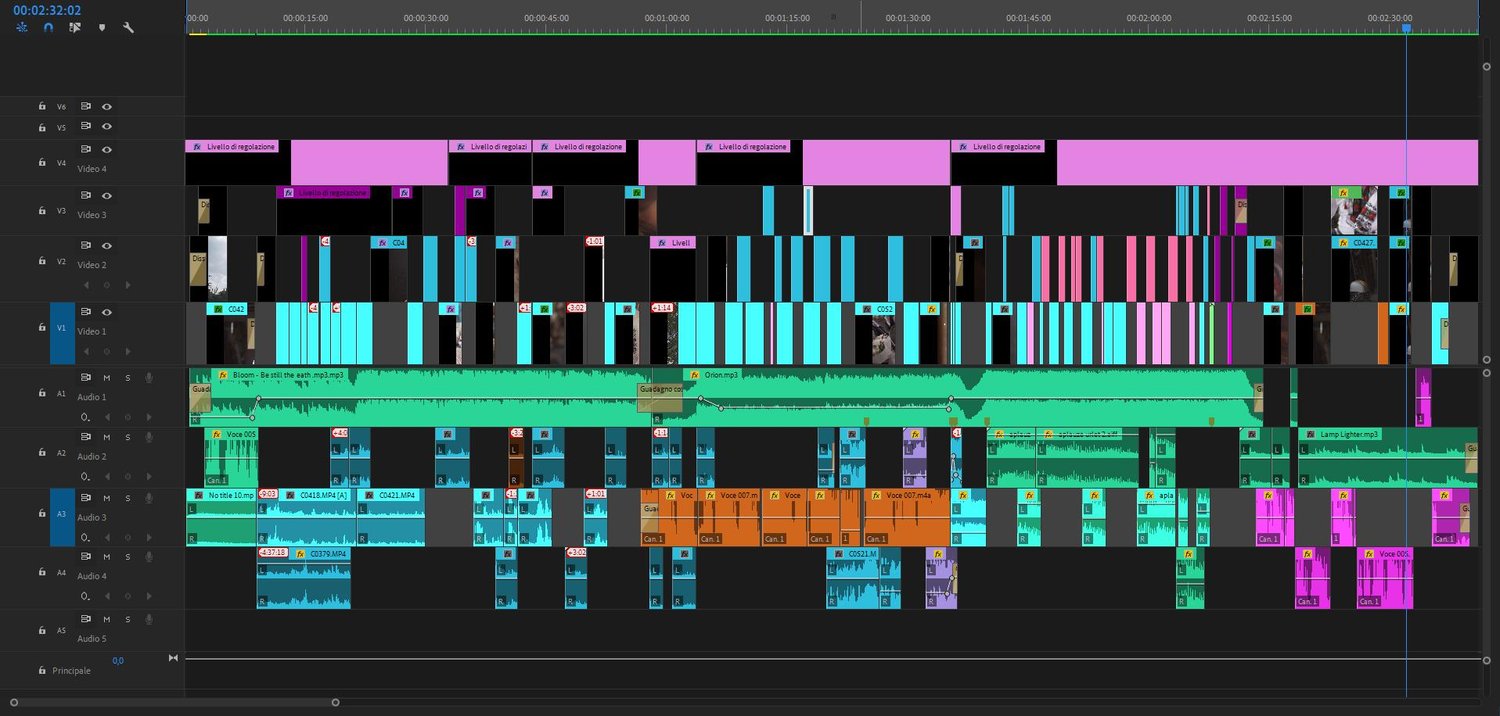Click the V2 track targeting label
The width and height of the screenshot is (1500, 716).
click(x=61, y=261)
